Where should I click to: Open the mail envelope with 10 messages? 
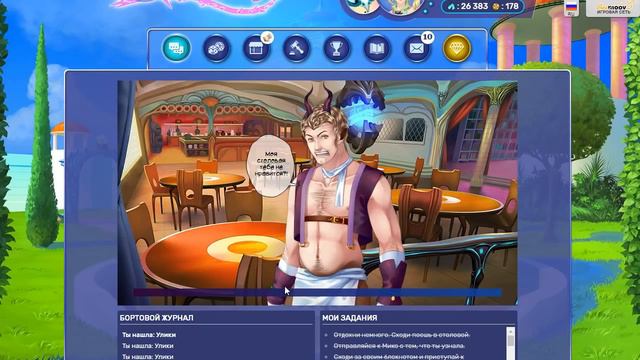(417, 49)
